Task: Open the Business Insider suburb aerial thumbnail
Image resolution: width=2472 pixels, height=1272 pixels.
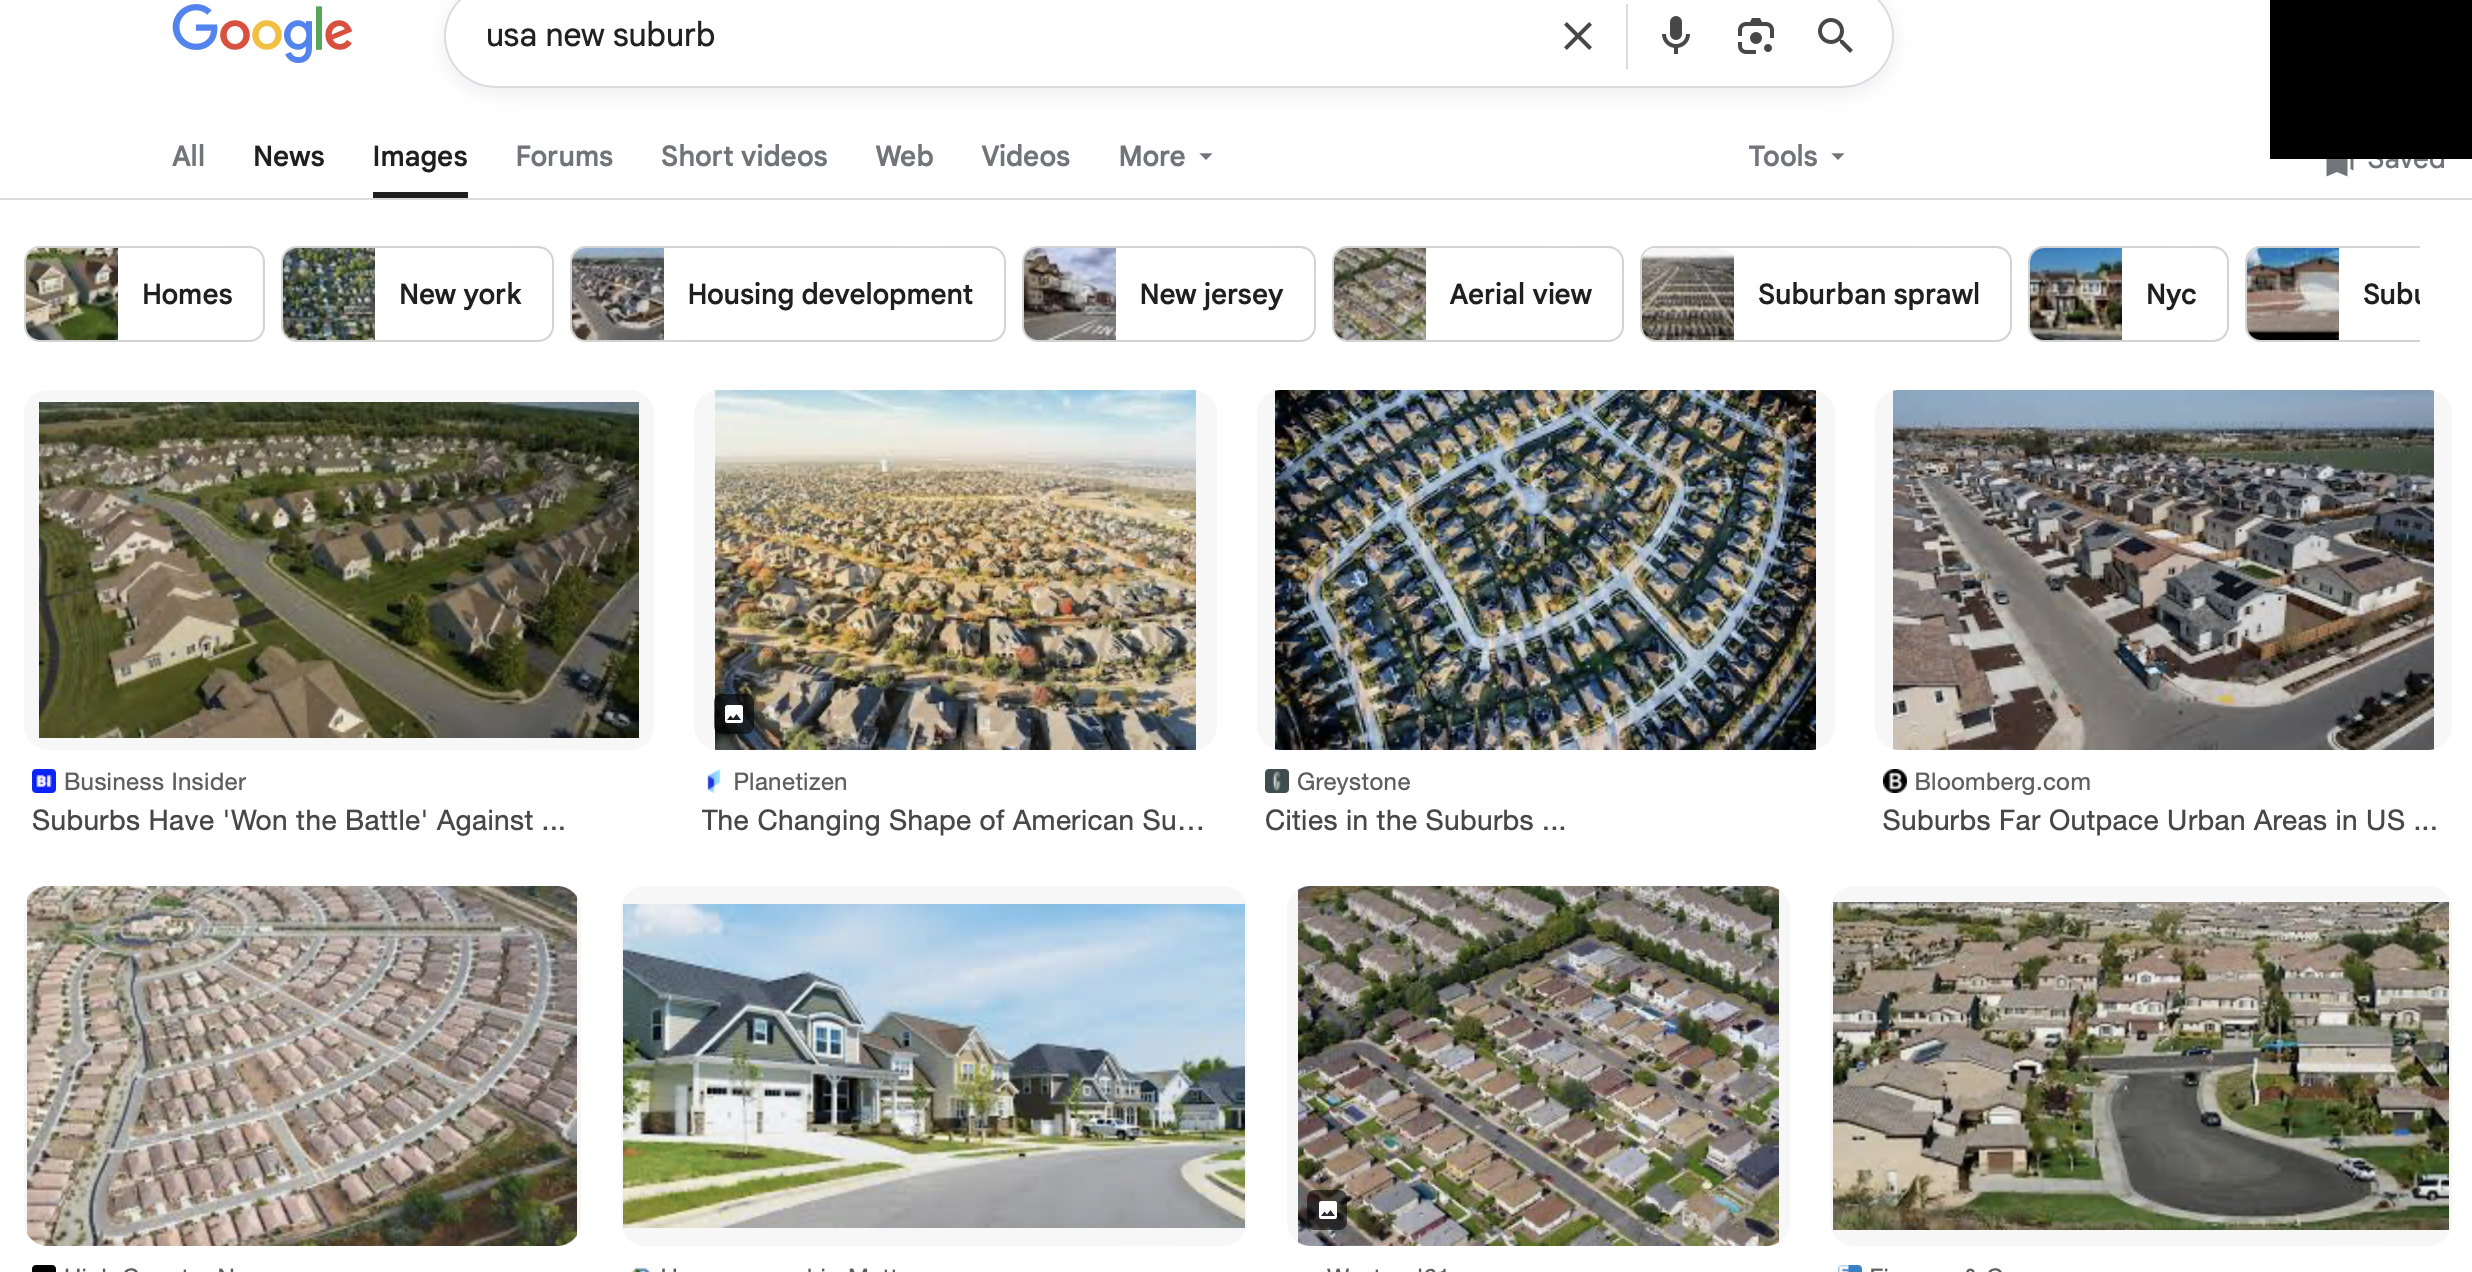Action: [x=339, y=570]
